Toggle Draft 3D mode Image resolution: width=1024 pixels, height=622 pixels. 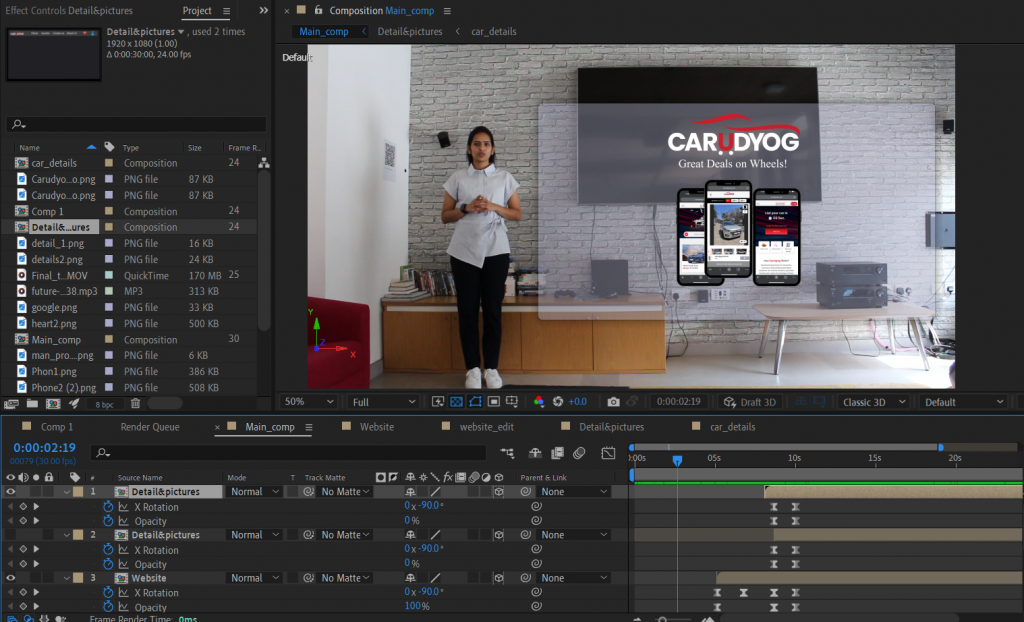(750, 402)
